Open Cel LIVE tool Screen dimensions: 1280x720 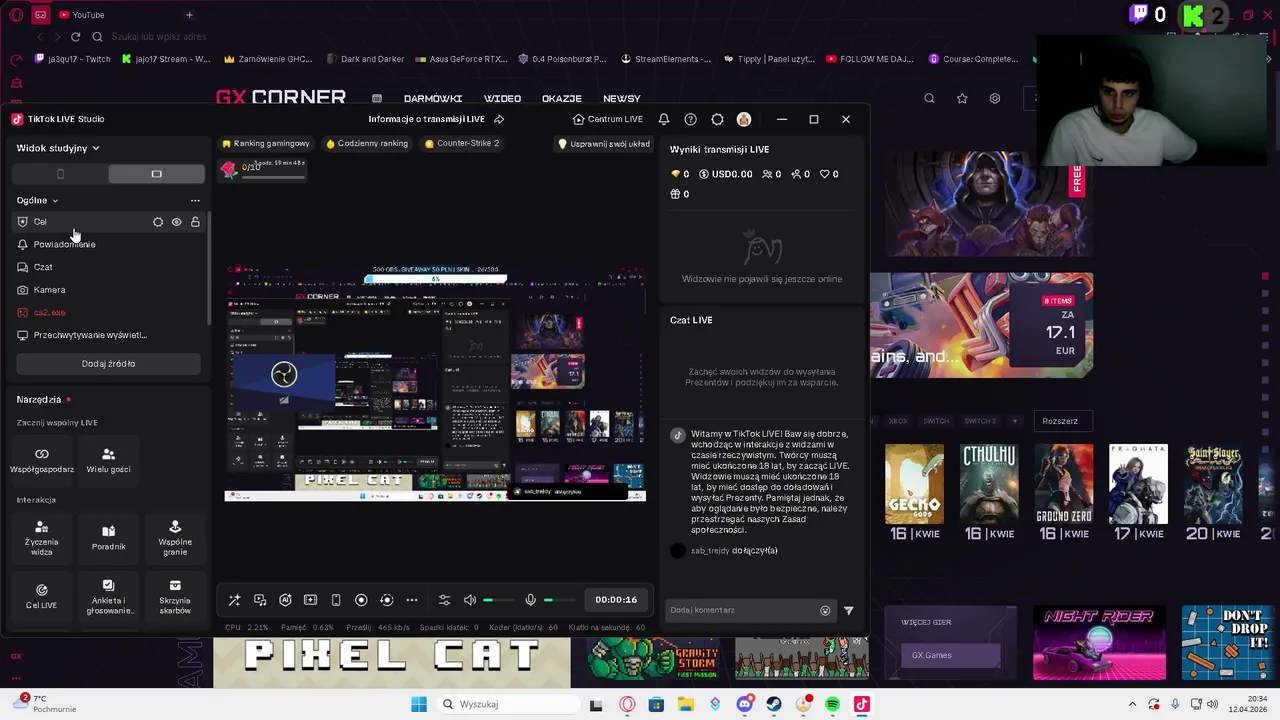pyautogui.click(x=42, y=596)
